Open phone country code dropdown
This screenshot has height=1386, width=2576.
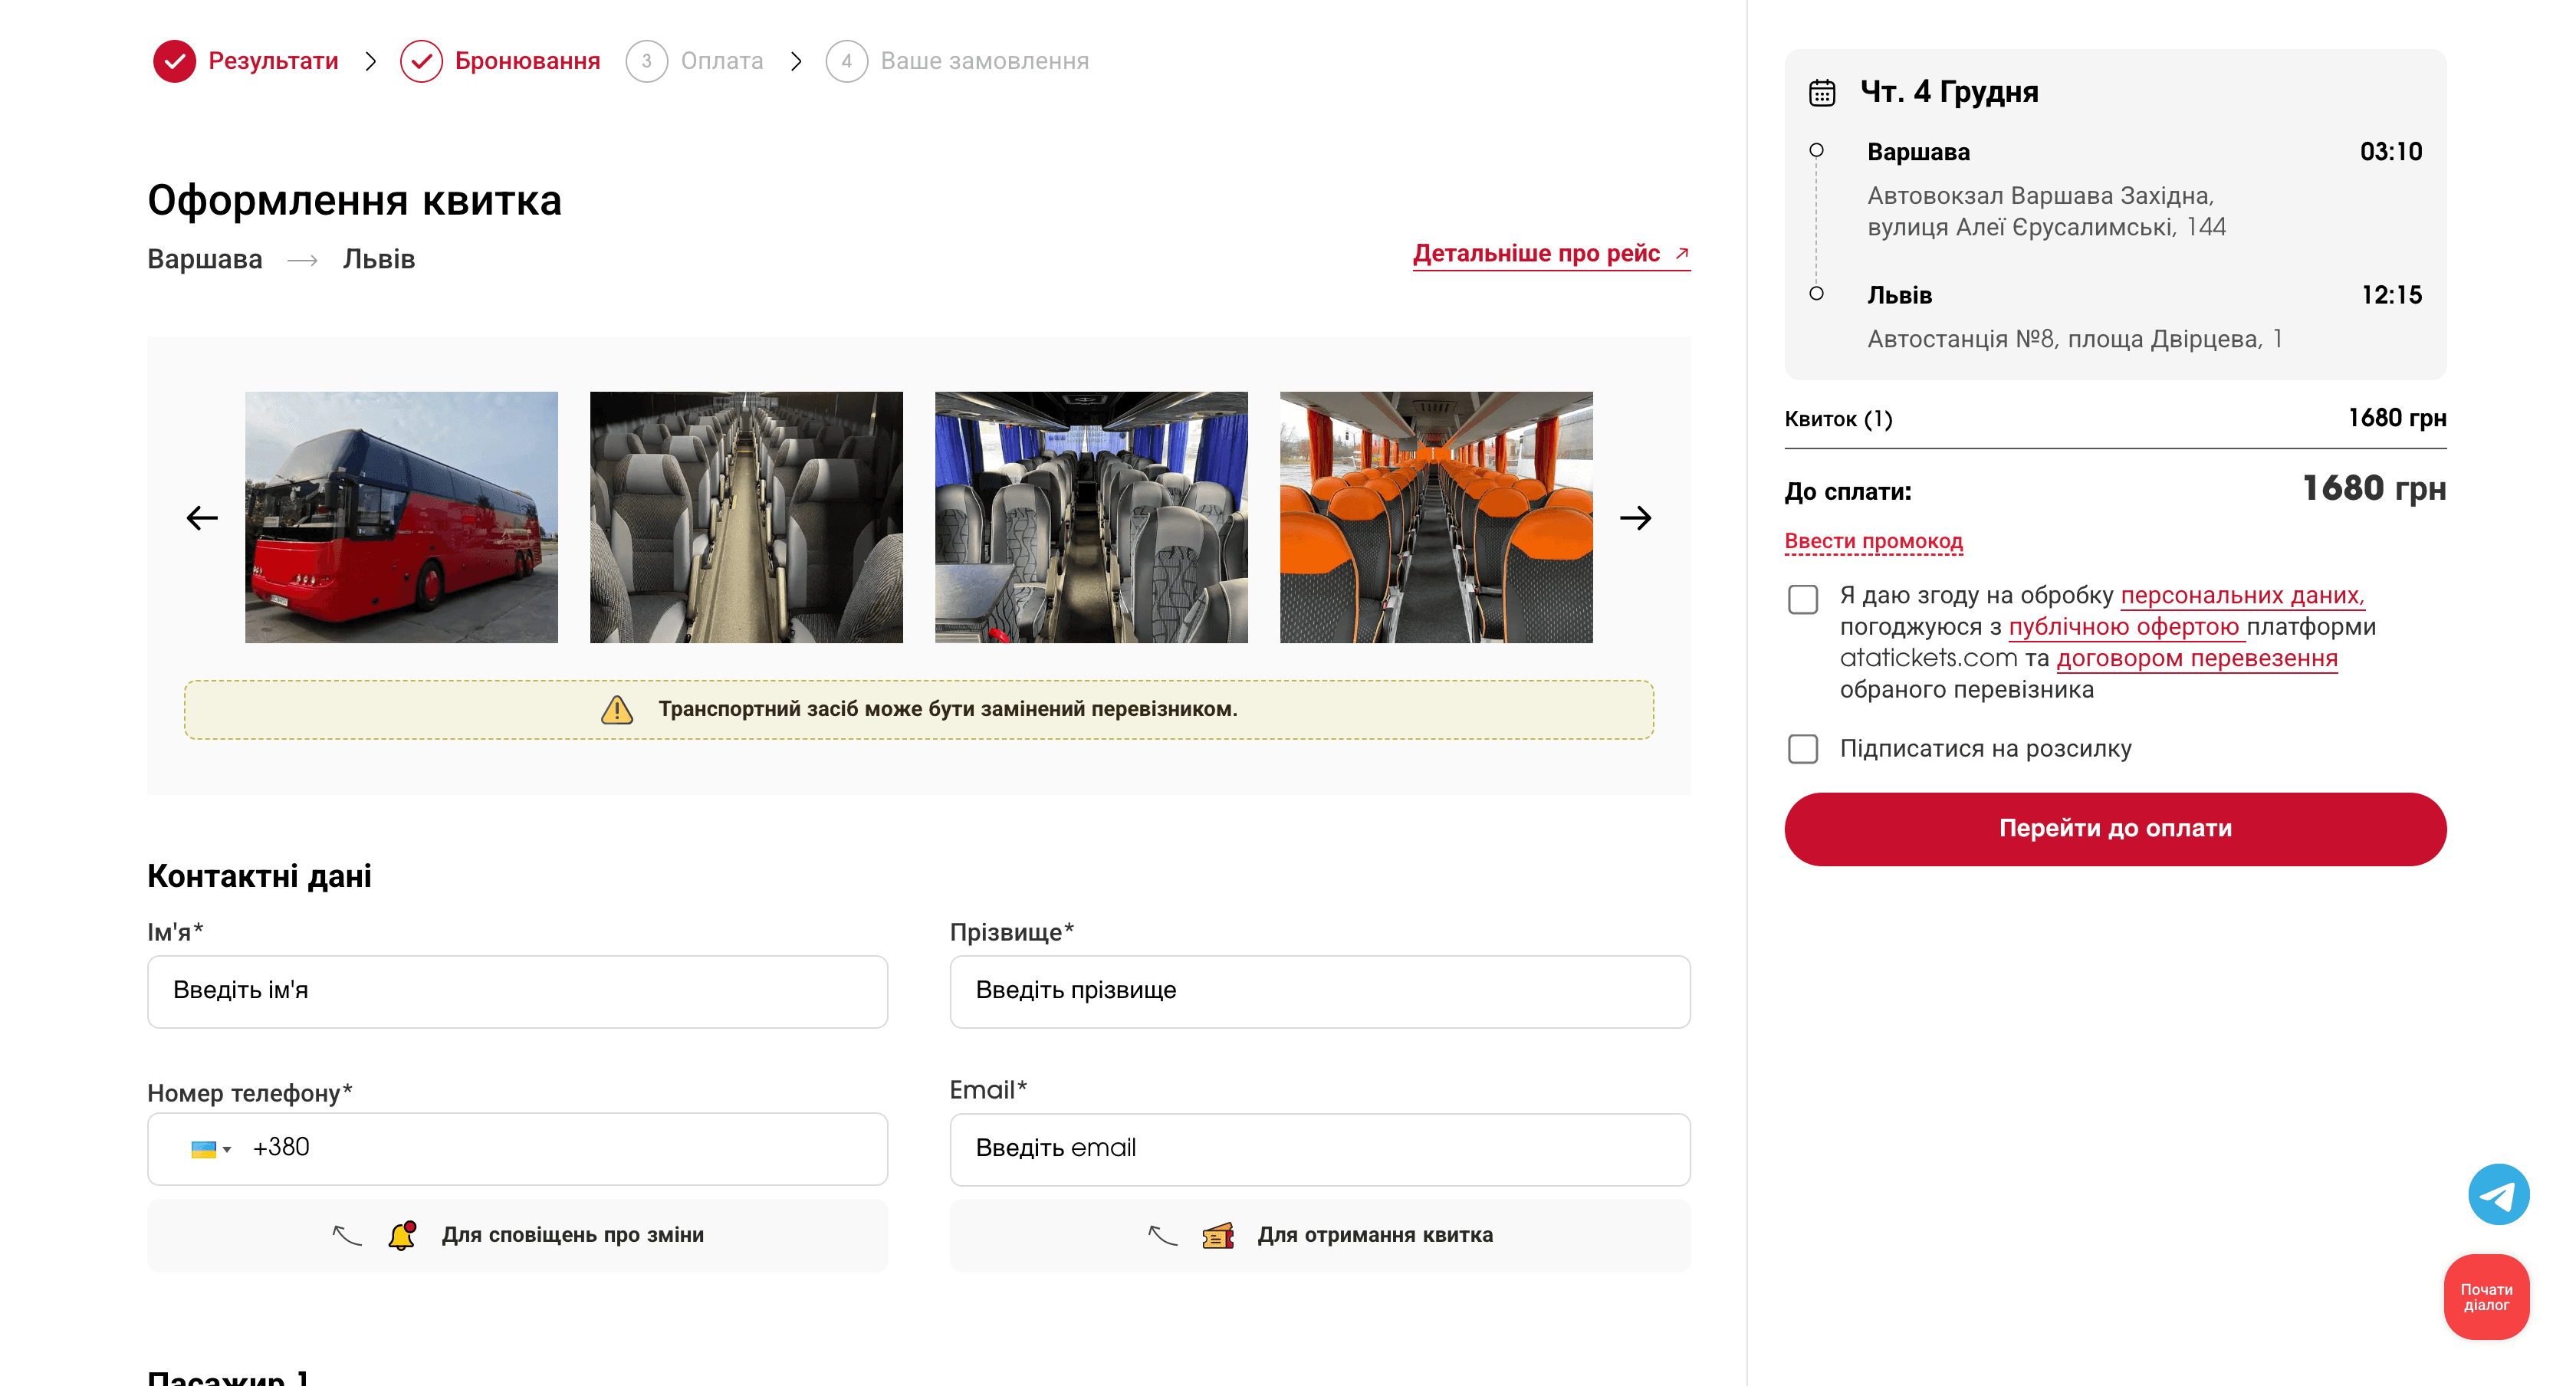228,1148
